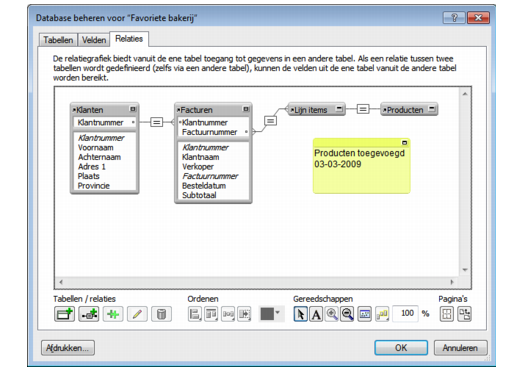This screenshot has width=520, height=389.
Task: Click the trash can delete icon
Action: point(161,314)
